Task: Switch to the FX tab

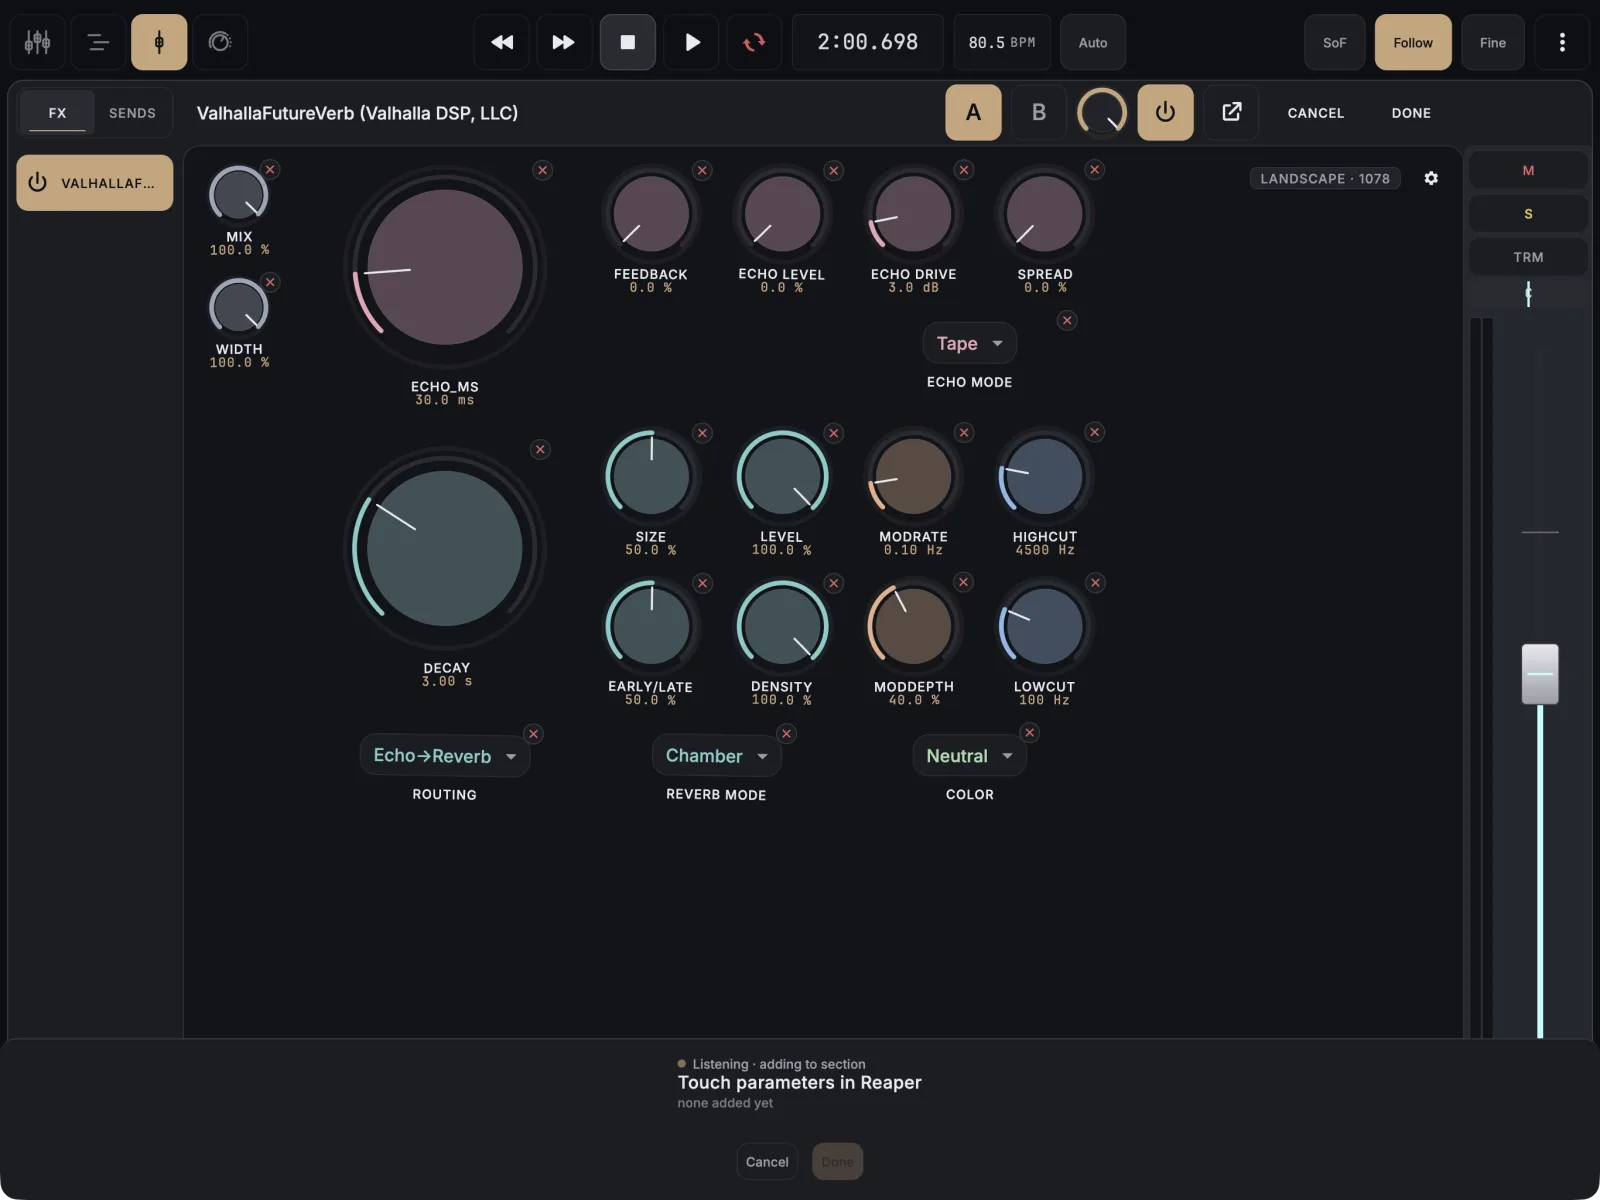Action: click(57, 112)
